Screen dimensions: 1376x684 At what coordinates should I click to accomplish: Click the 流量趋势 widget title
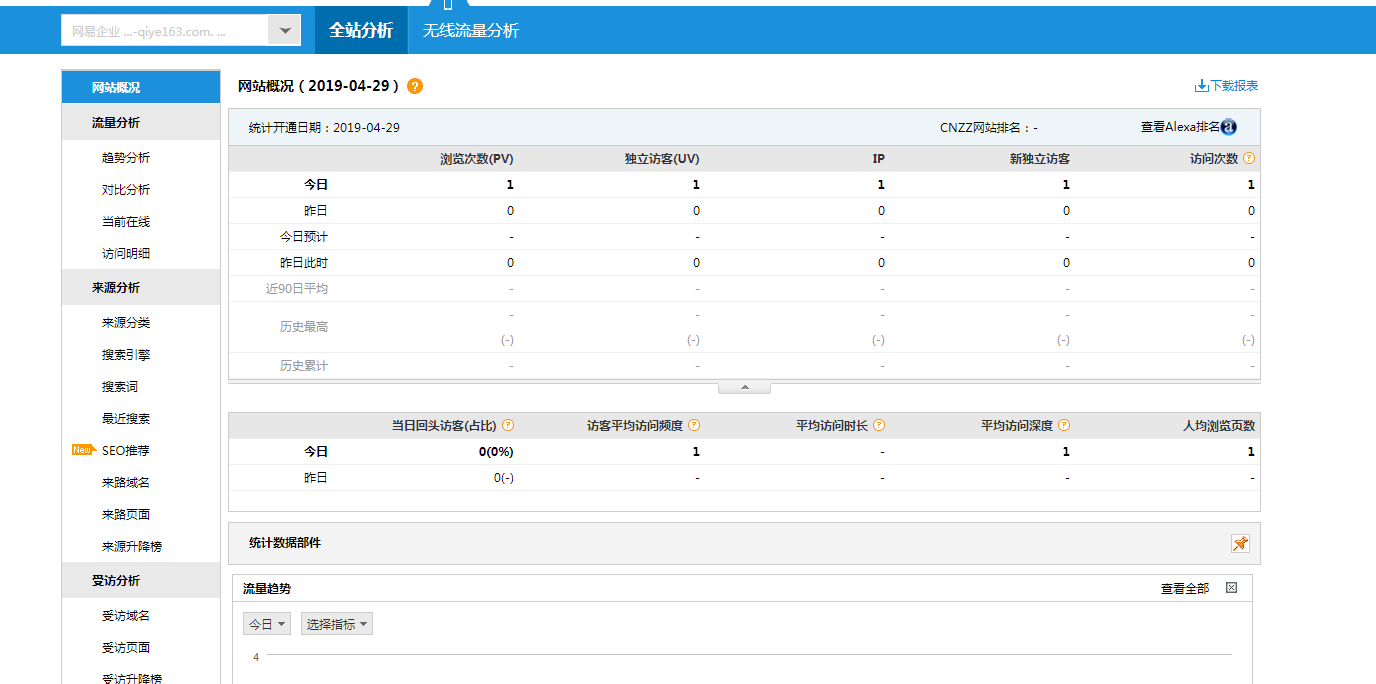click(267, 589)
